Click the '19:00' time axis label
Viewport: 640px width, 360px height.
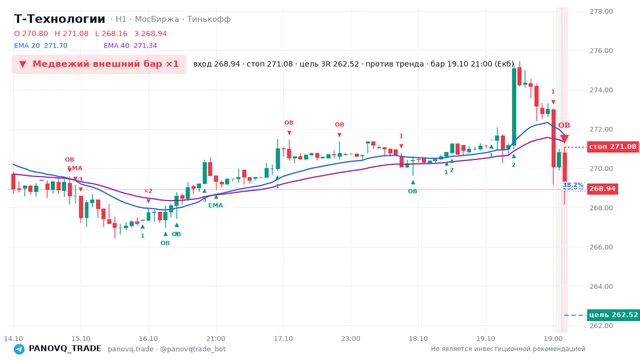[553, 339]
